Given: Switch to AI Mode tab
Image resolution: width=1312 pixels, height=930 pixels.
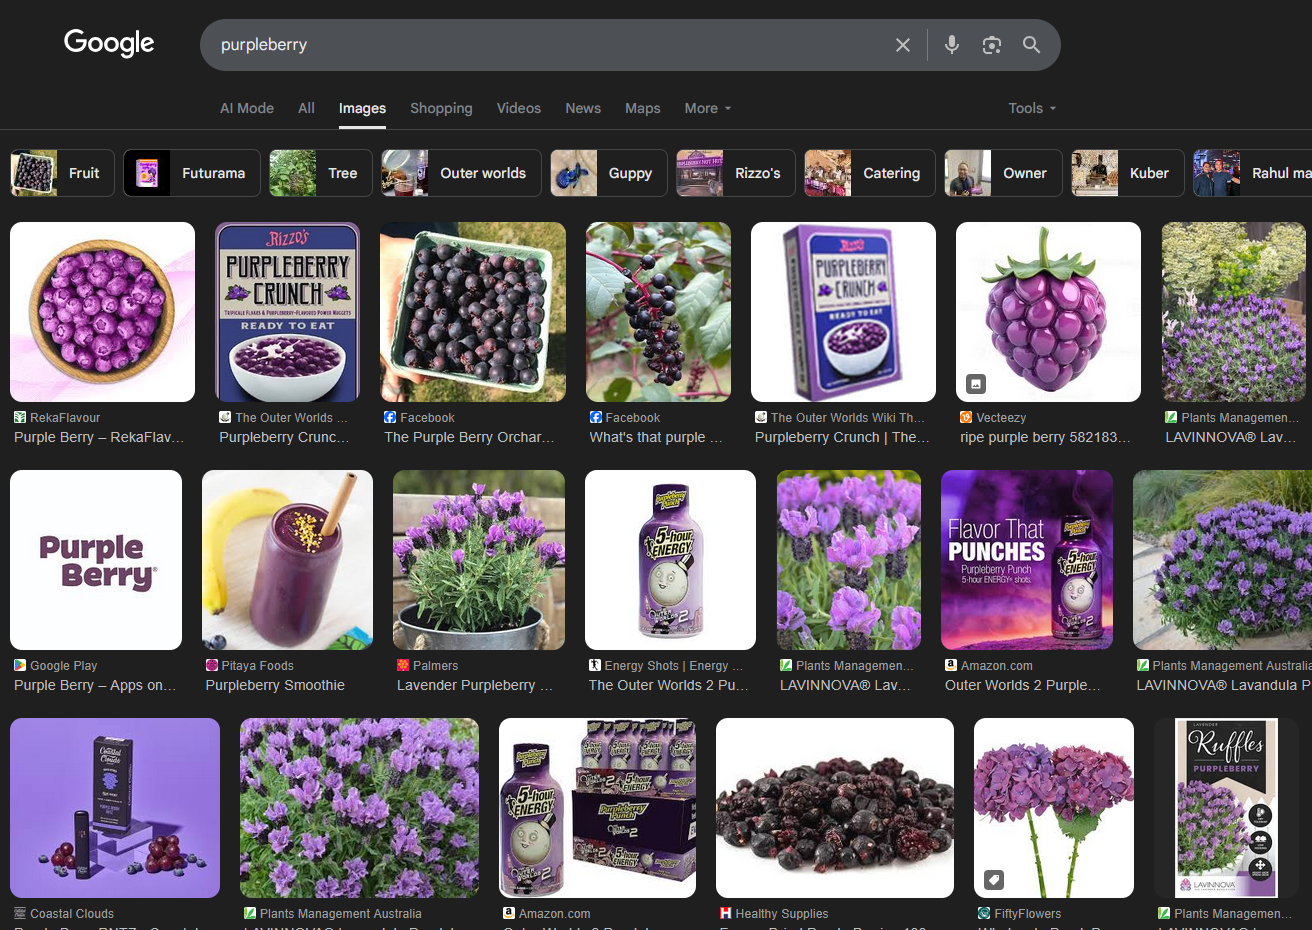Looking at the screenshot, I should pyautogui.click(x=247, y=108).
